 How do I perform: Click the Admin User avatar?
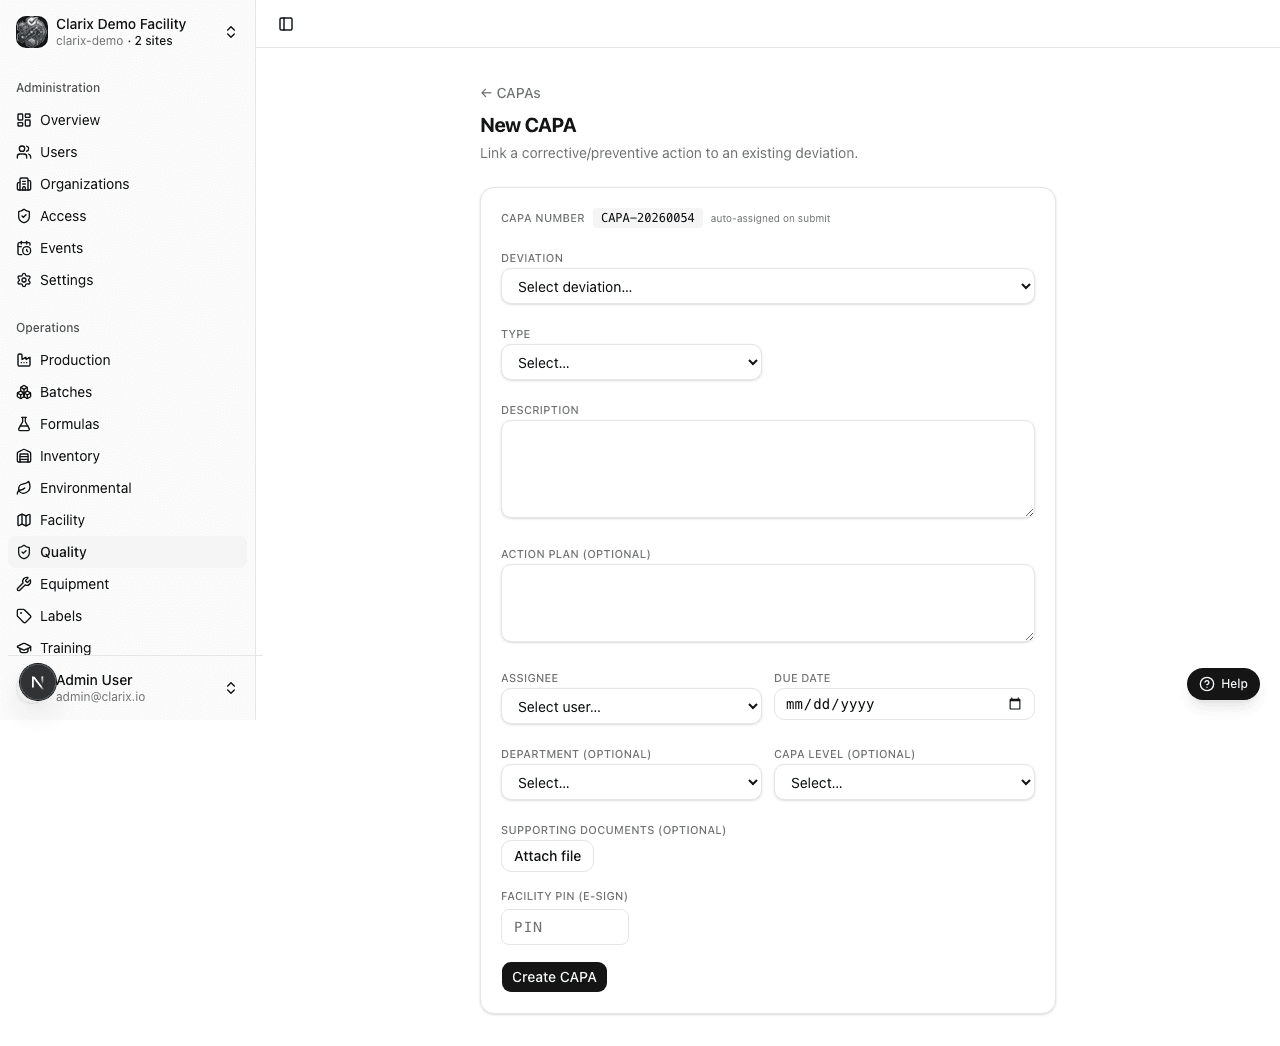pos(38,682)
